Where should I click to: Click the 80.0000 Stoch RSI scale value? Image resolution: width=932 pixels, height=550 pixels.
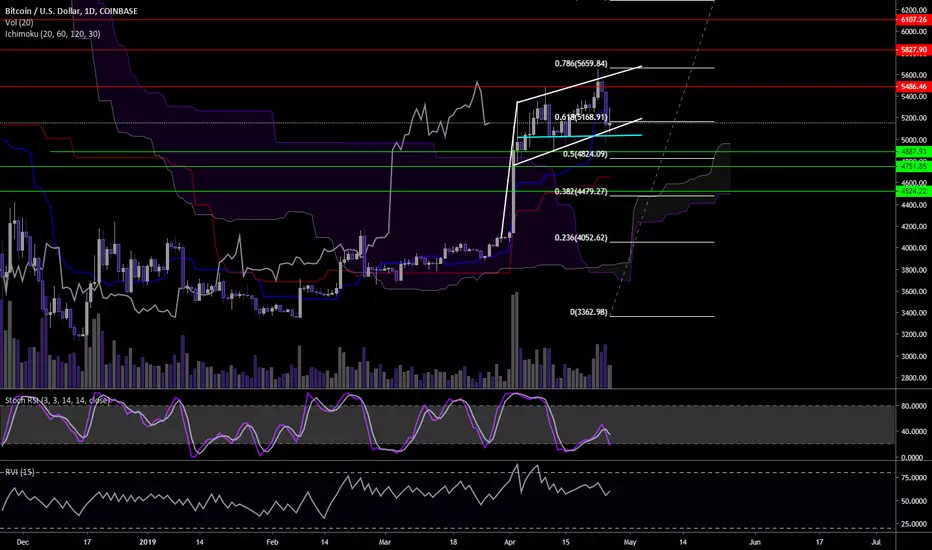(914, 406)
